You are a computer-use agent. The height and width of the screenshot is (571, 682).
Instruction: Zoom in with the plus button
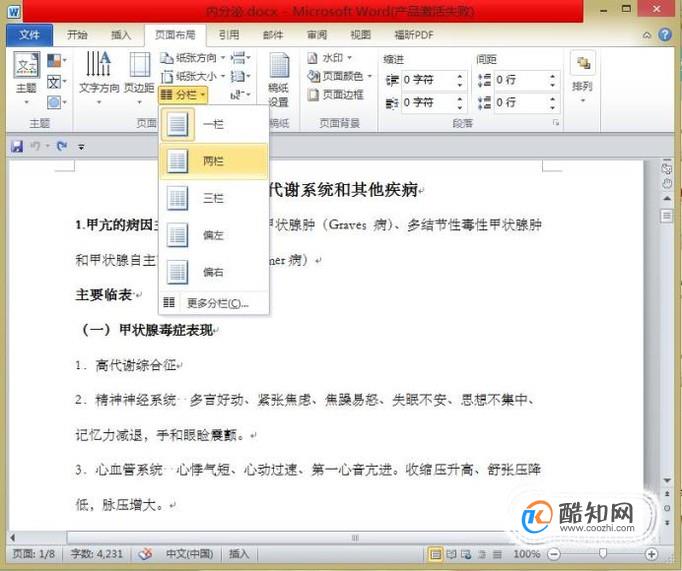point(651,554)
